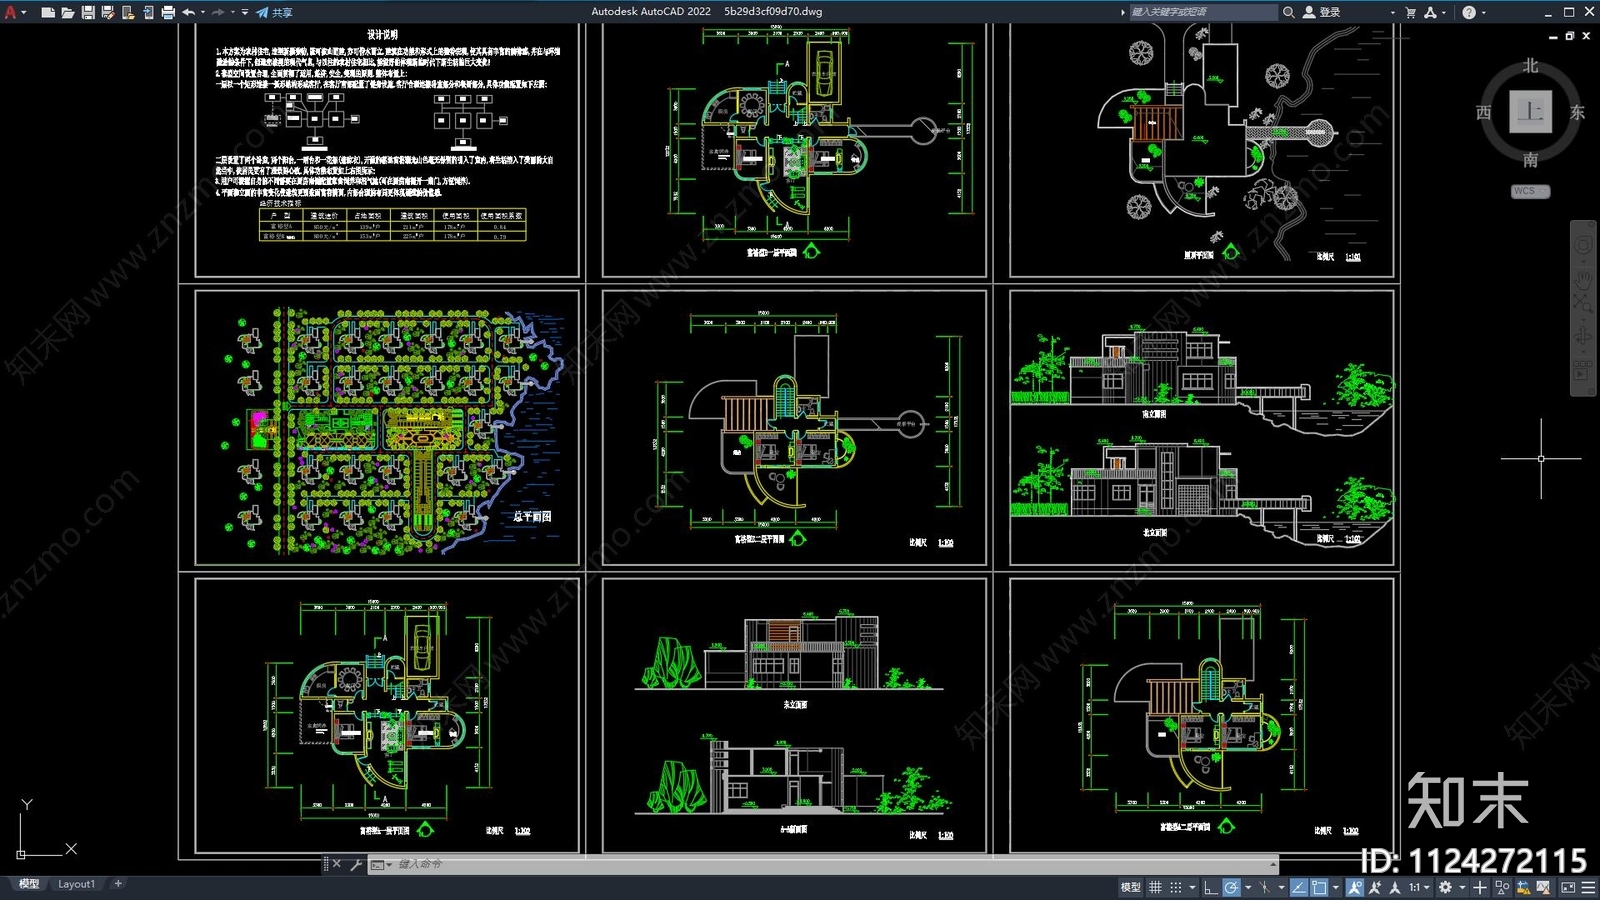Open the Autodesk App Store cart icon
Screen dimensions: 1600x900
pyautogui.click(x=1411, y=12)
